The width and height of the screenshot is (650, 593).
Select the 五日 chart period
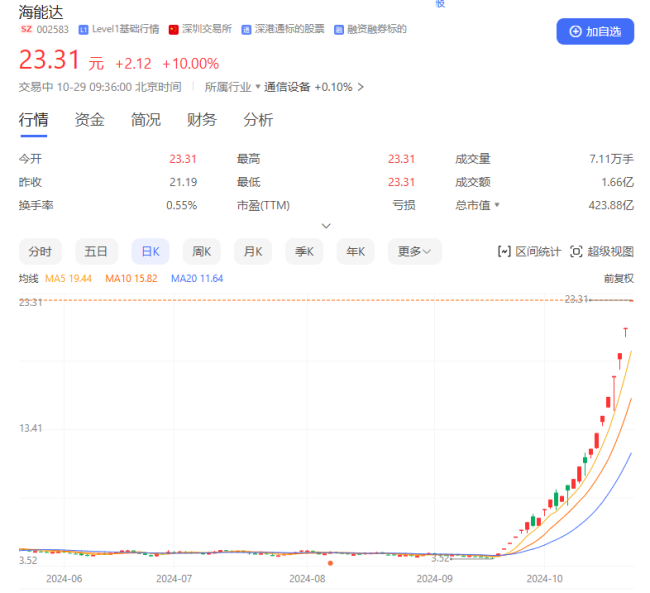pos(96,251)
